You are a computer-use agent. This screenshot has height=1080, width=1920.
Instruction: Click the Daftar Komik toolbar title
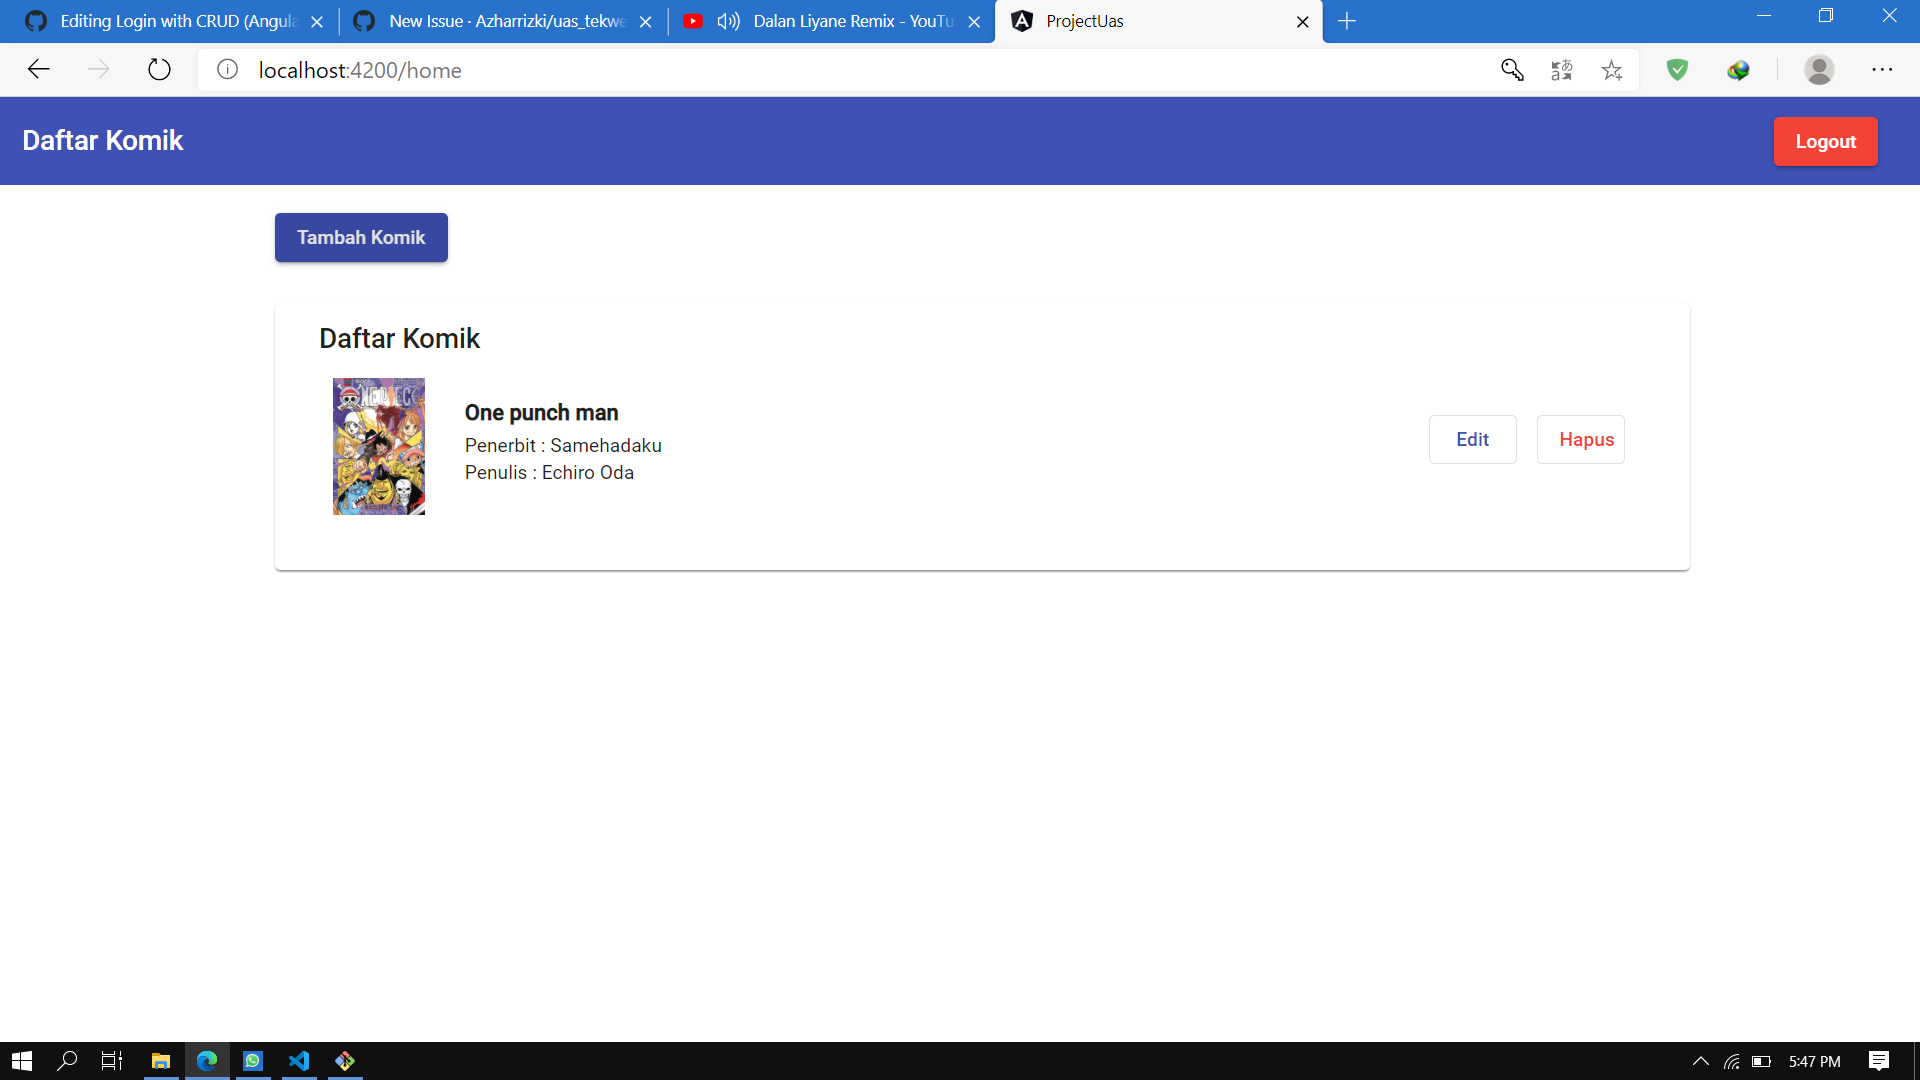point(103,141)
